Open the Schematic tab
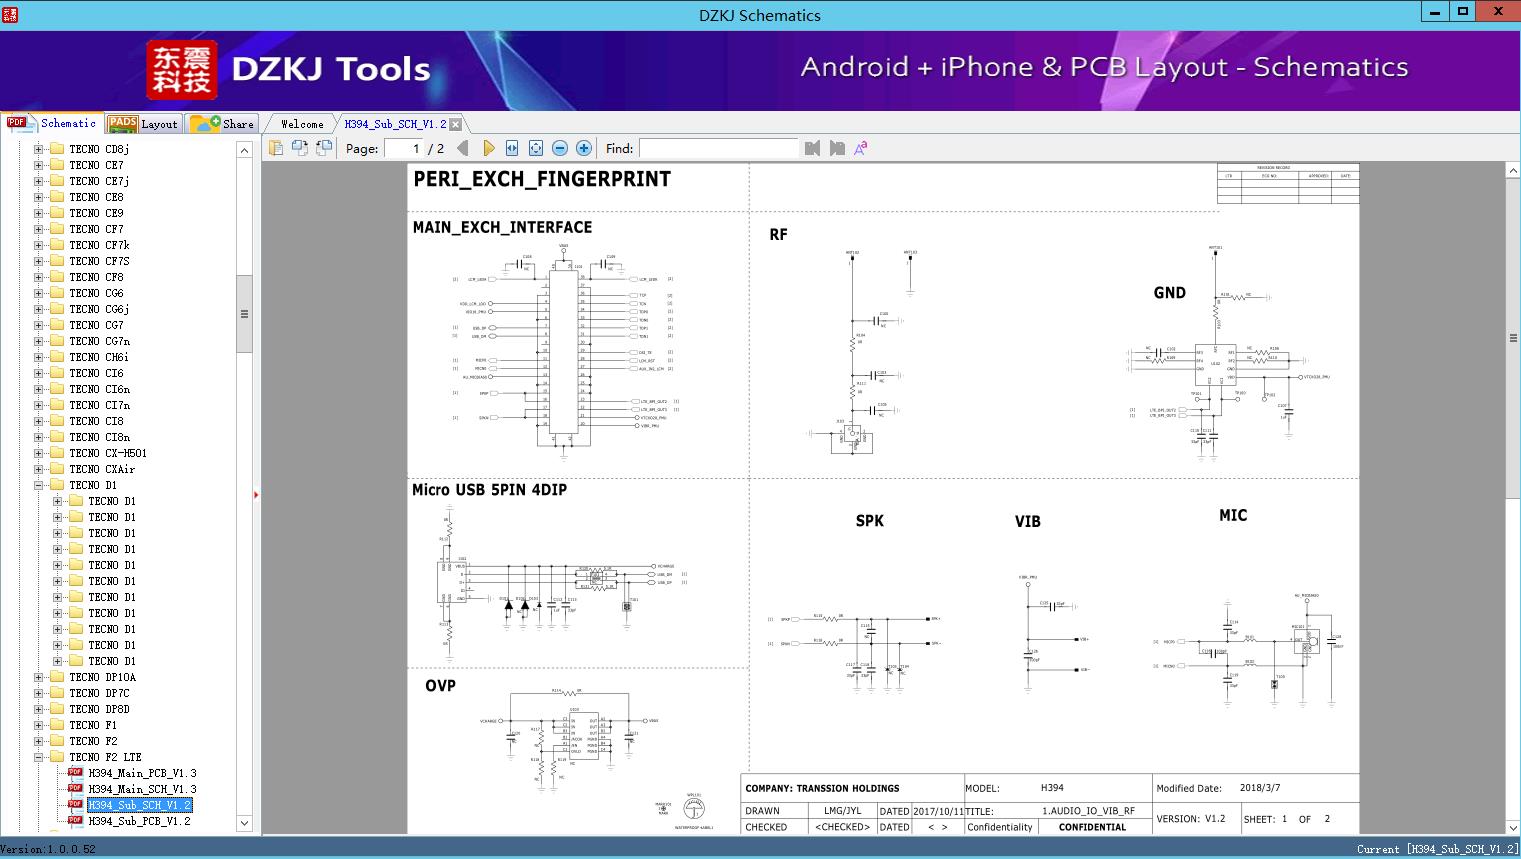This screenshot has height=859, width=1521. [52, 123]
